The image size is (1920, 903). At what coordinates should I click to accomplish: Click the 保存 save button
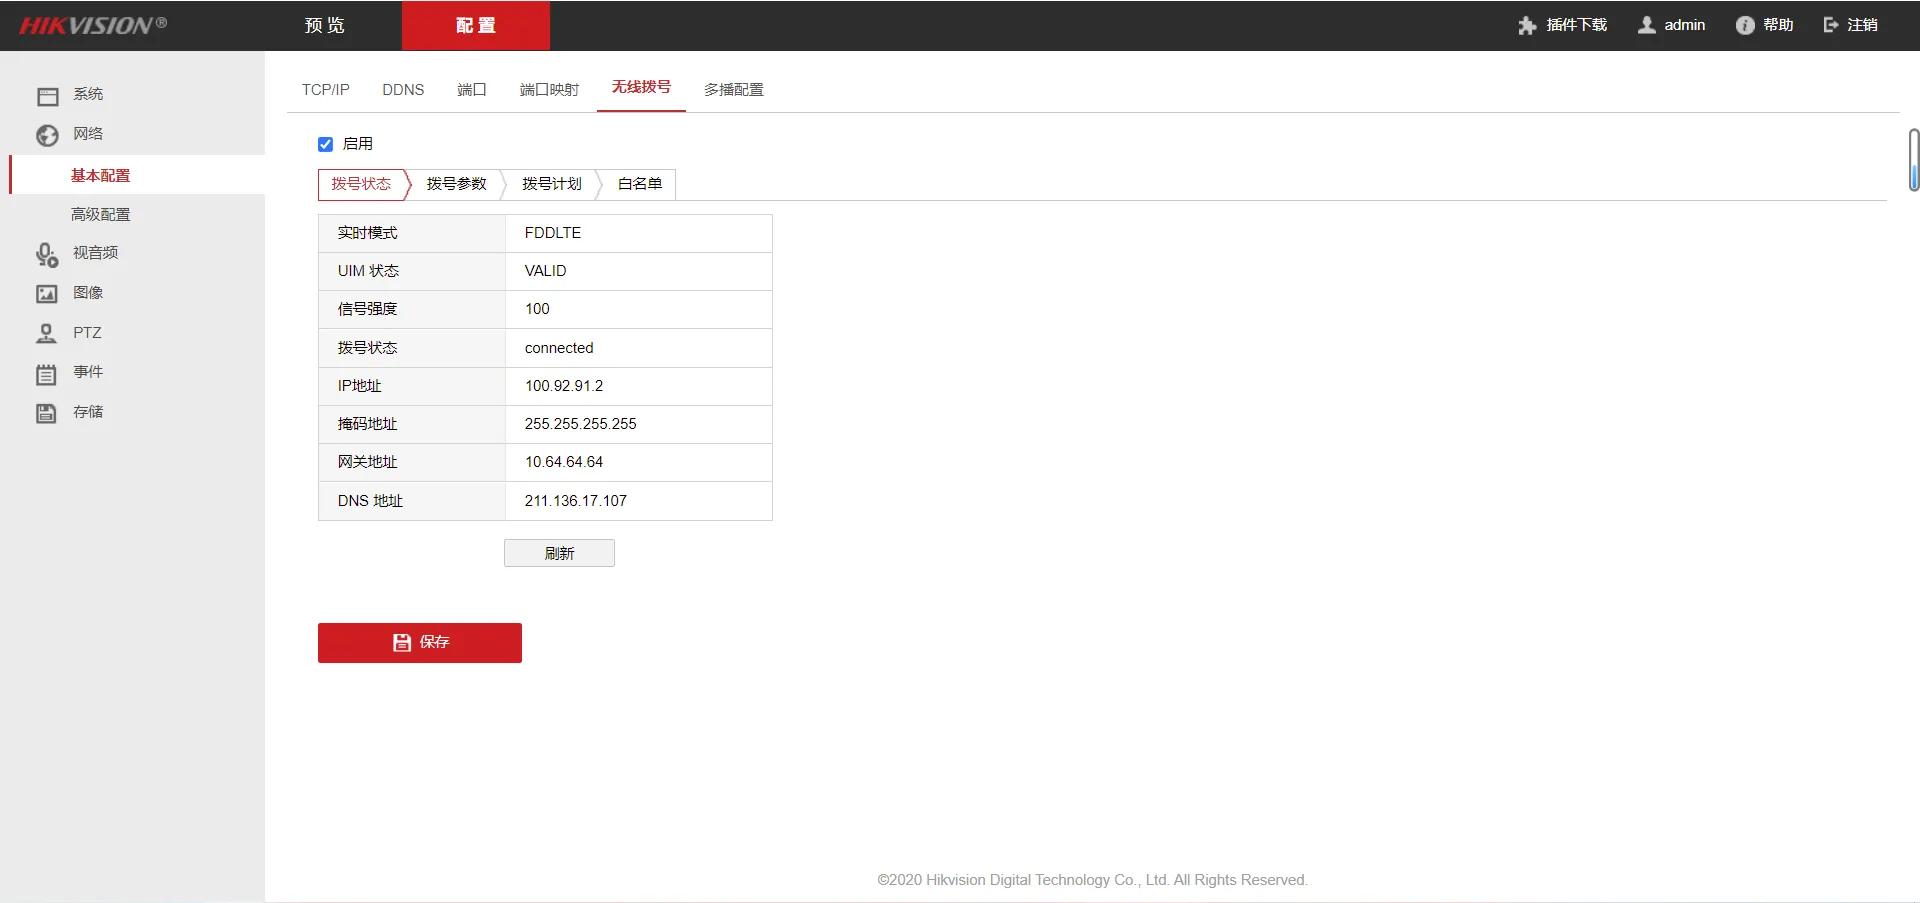tap(419, 642)
